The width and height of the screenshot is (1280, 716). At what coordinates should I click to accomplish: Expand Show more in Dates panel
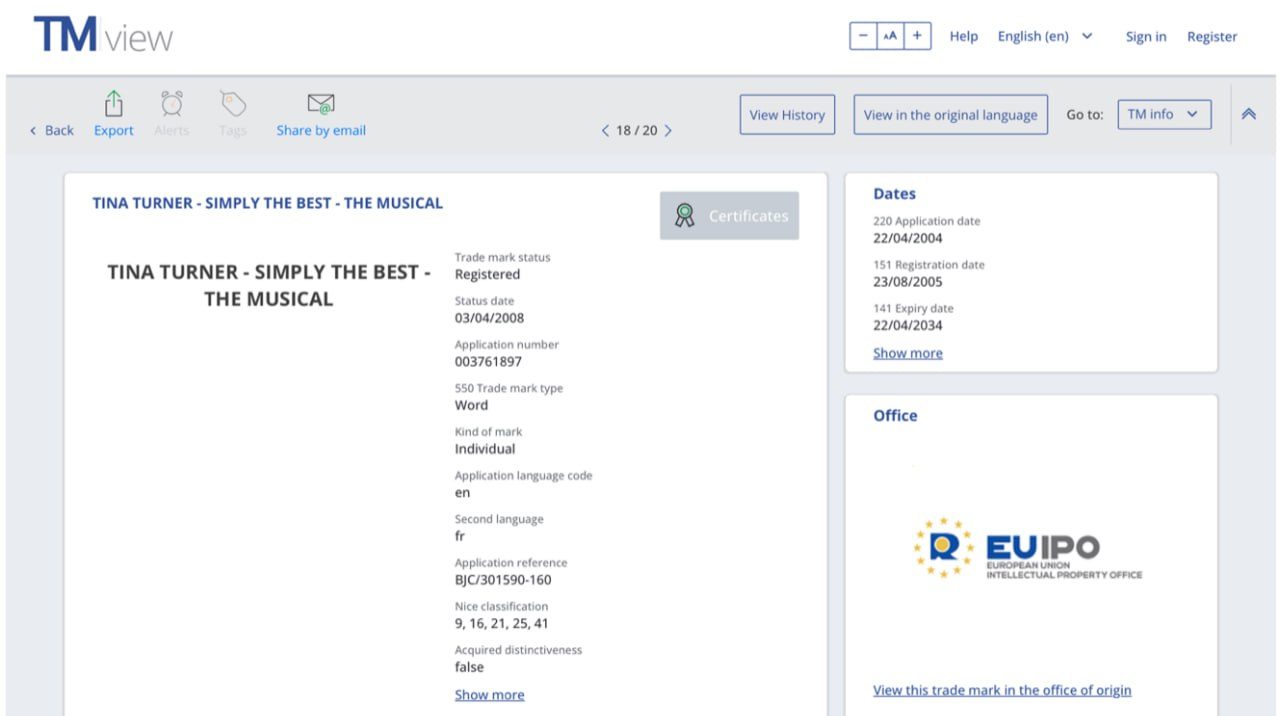point(907,353)
